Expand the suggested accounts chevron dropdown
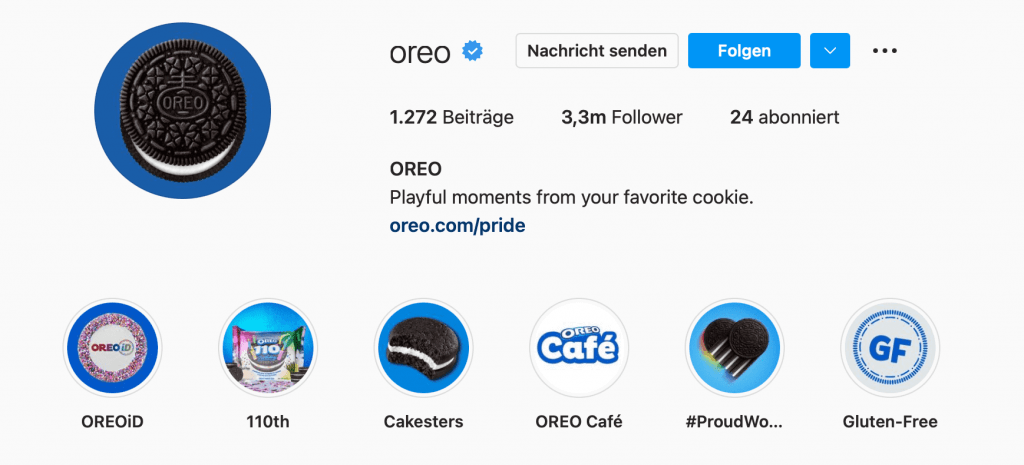The height and width of the screenshot is (465, 1024). click(829, 50)
